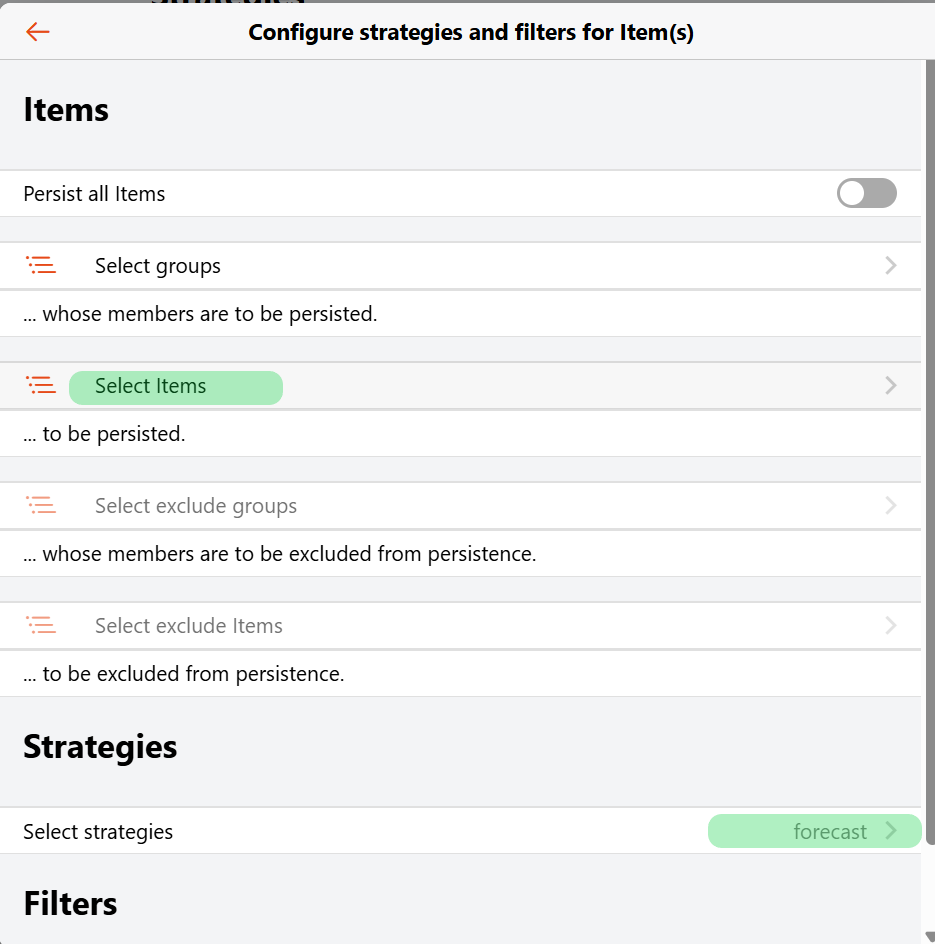Expand the Select Items chevron

pyautogui.click(x=890, y=386)
